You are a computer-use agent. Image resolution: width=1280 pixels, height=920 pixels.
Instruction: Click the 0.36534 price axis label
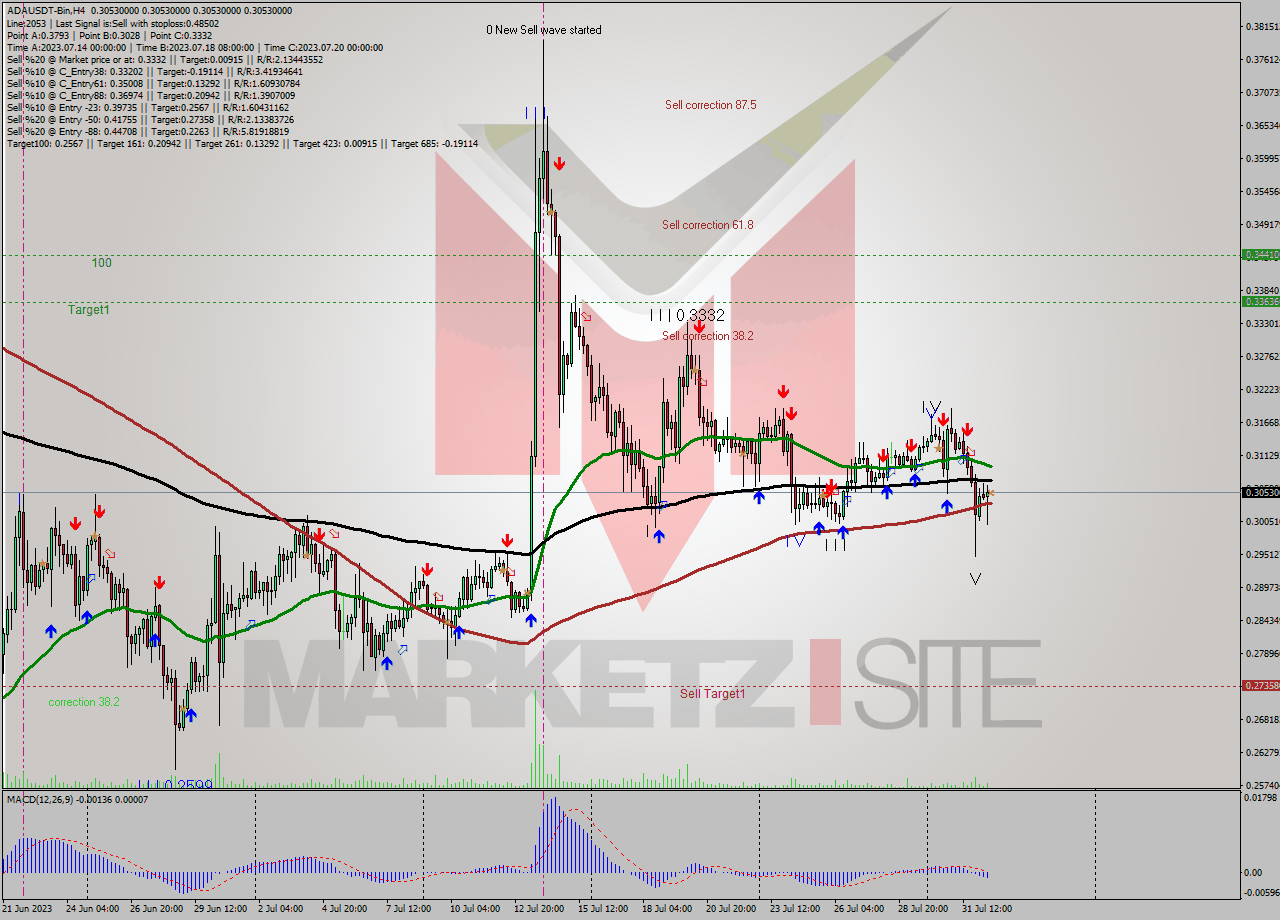[x=1262, y=125]
